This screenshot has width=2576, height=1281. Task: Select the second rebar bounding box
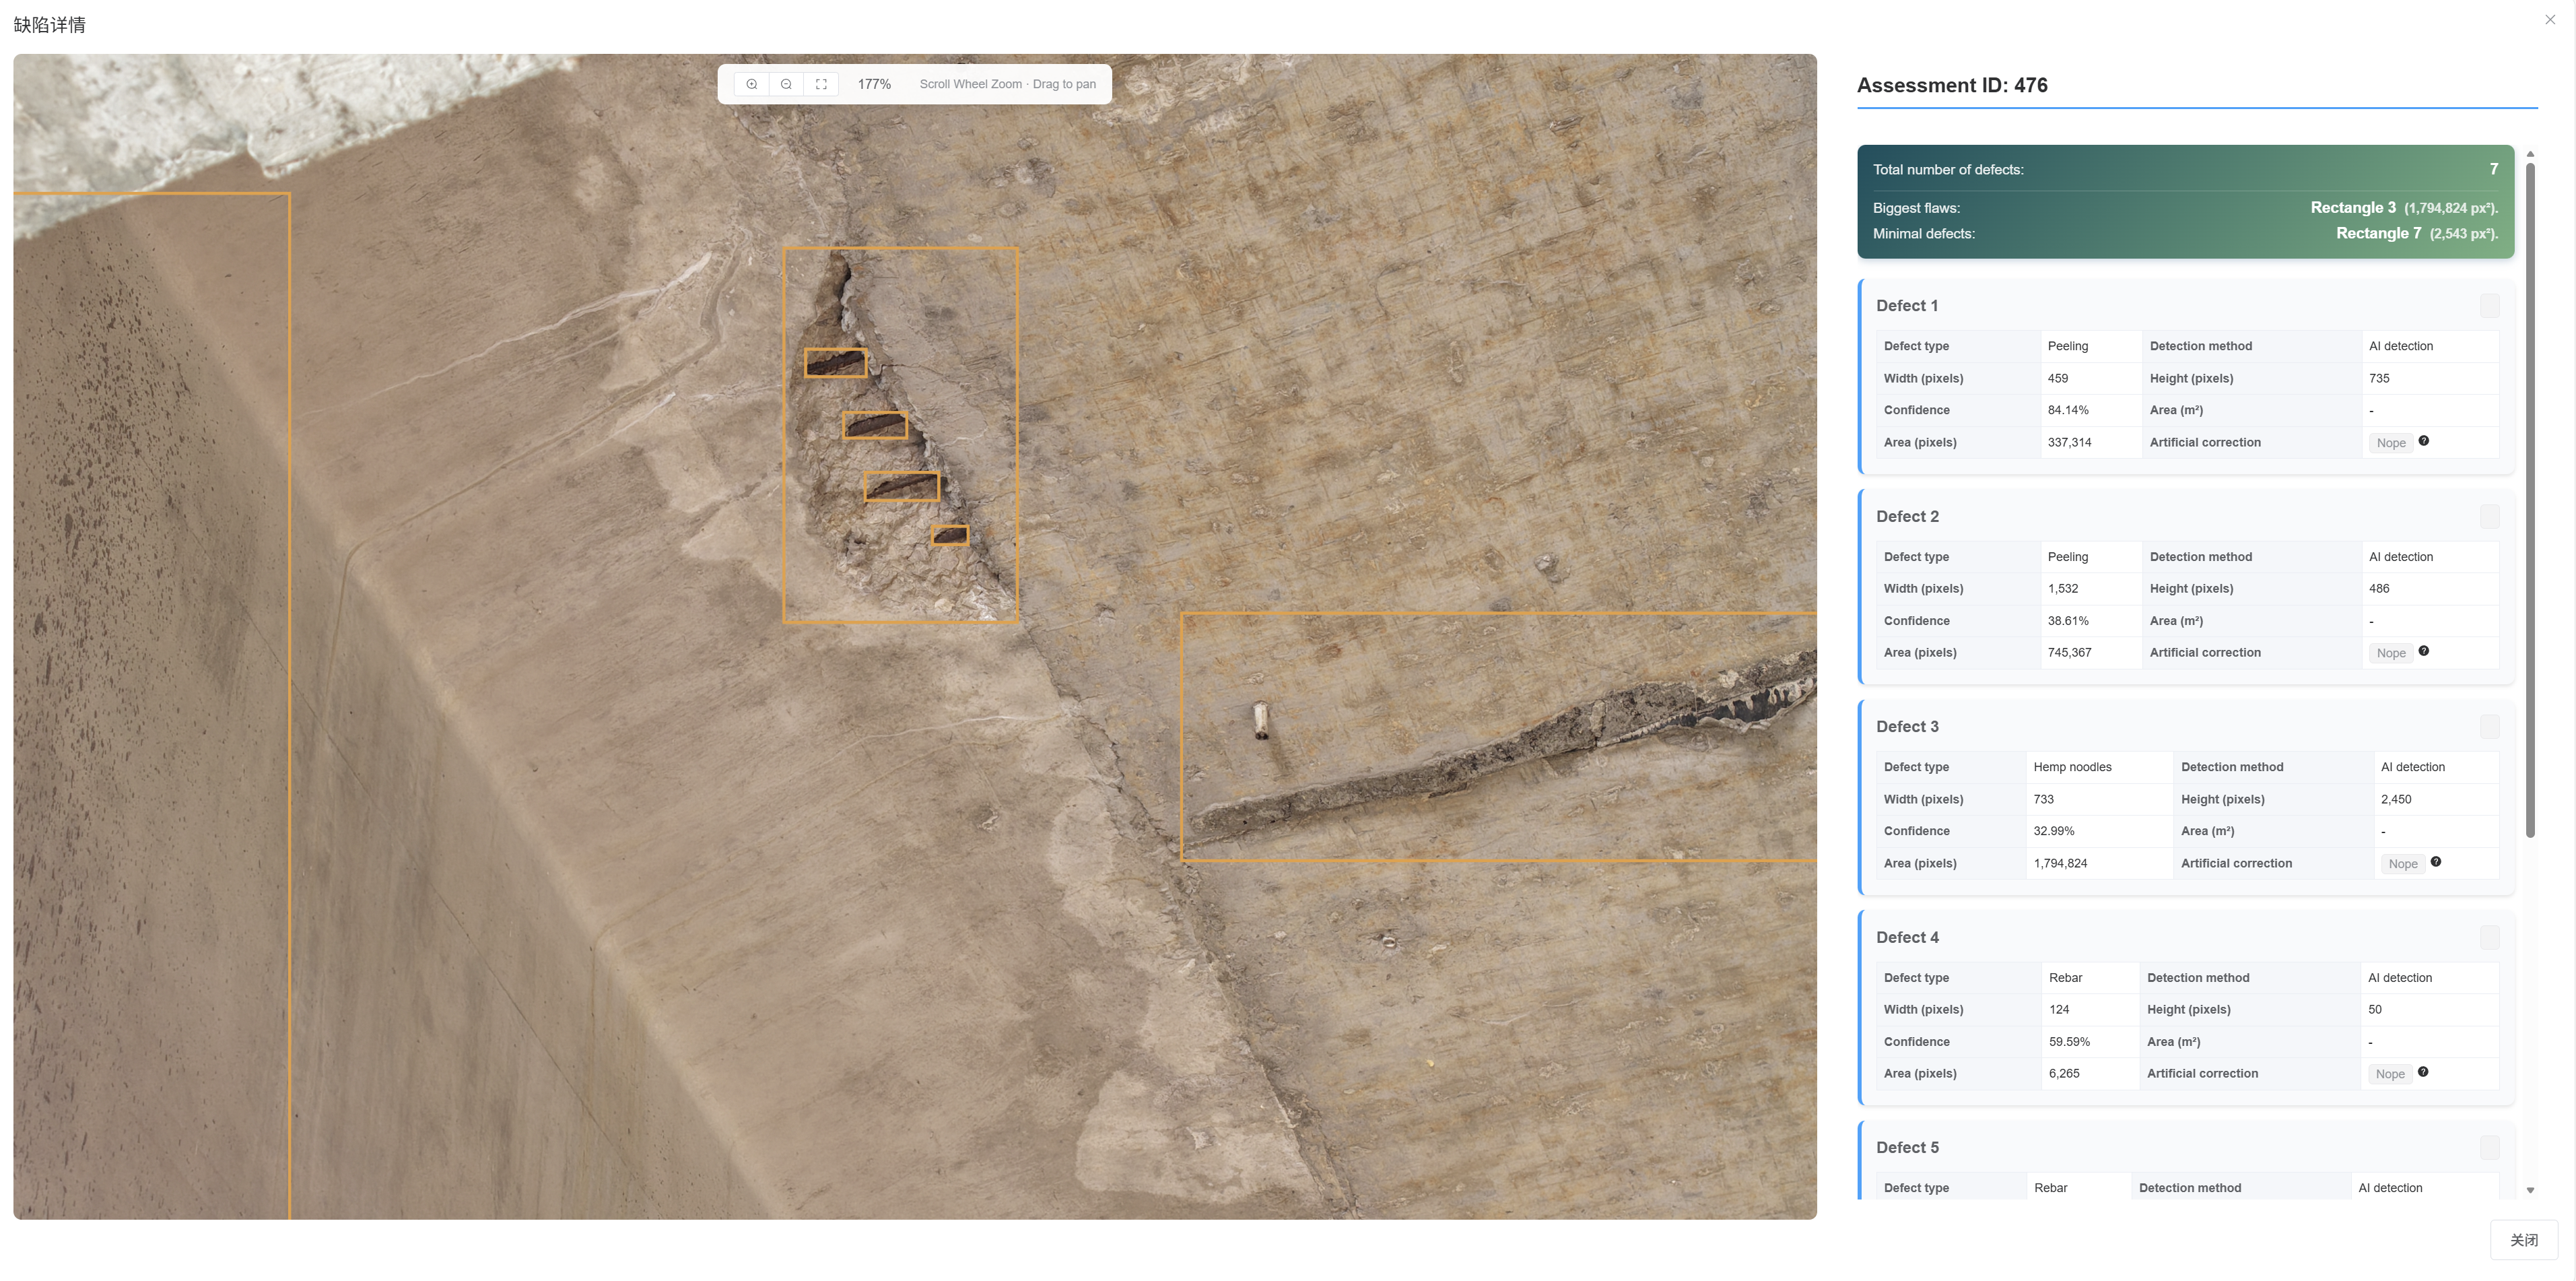[875, 425]
